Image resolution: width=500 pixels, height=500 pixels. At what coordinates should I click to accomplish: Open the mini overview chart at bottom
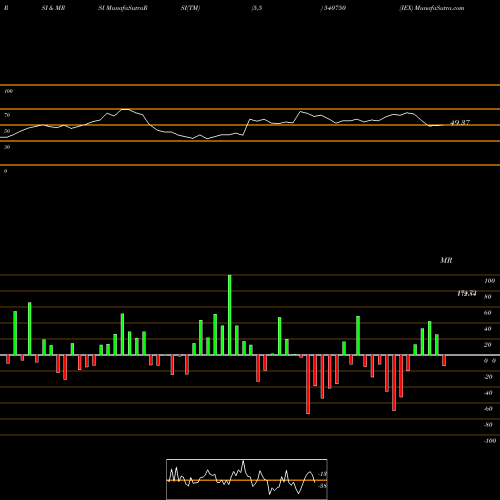tap(247, 479)
